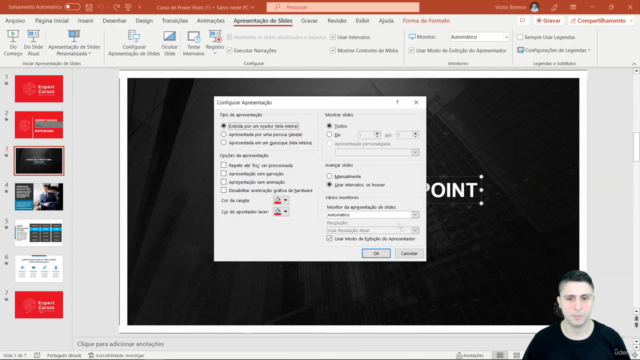Open Cor da caneta color dropdown
The width and height of the screenshot is (640, 360).
coord(285,200)
